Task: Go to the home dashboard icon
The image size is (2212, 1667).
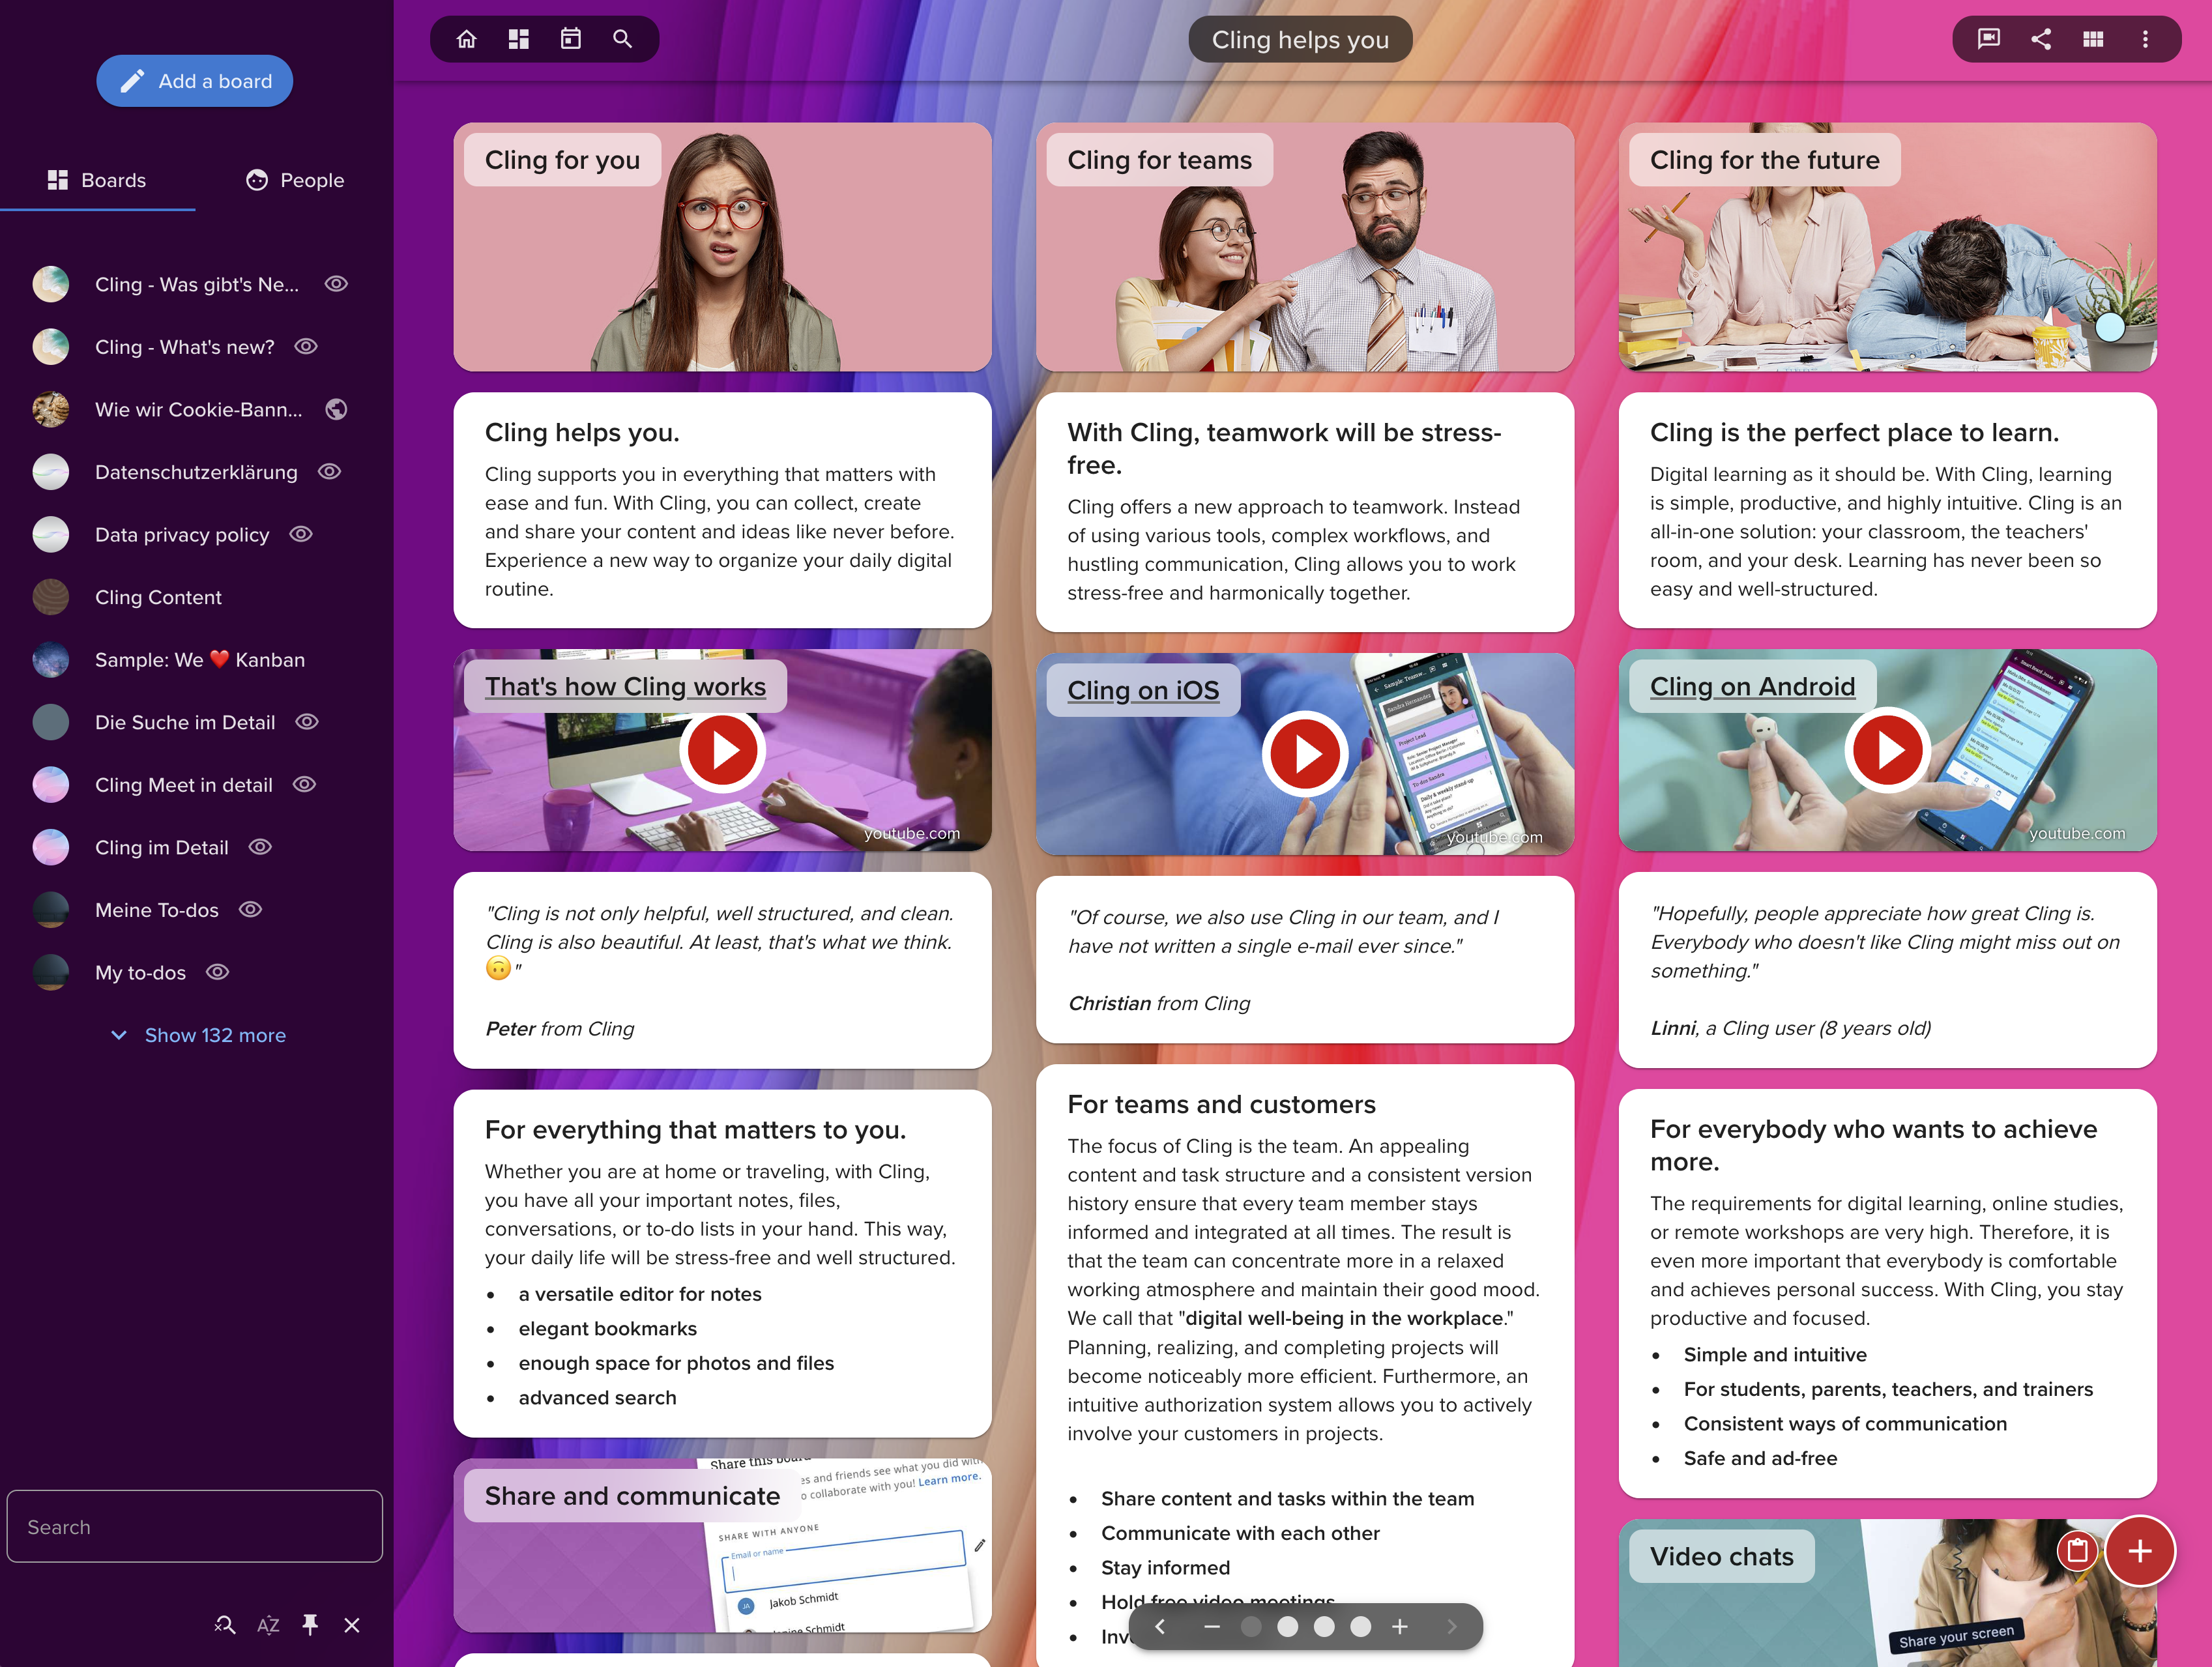Action: point(466,39)
